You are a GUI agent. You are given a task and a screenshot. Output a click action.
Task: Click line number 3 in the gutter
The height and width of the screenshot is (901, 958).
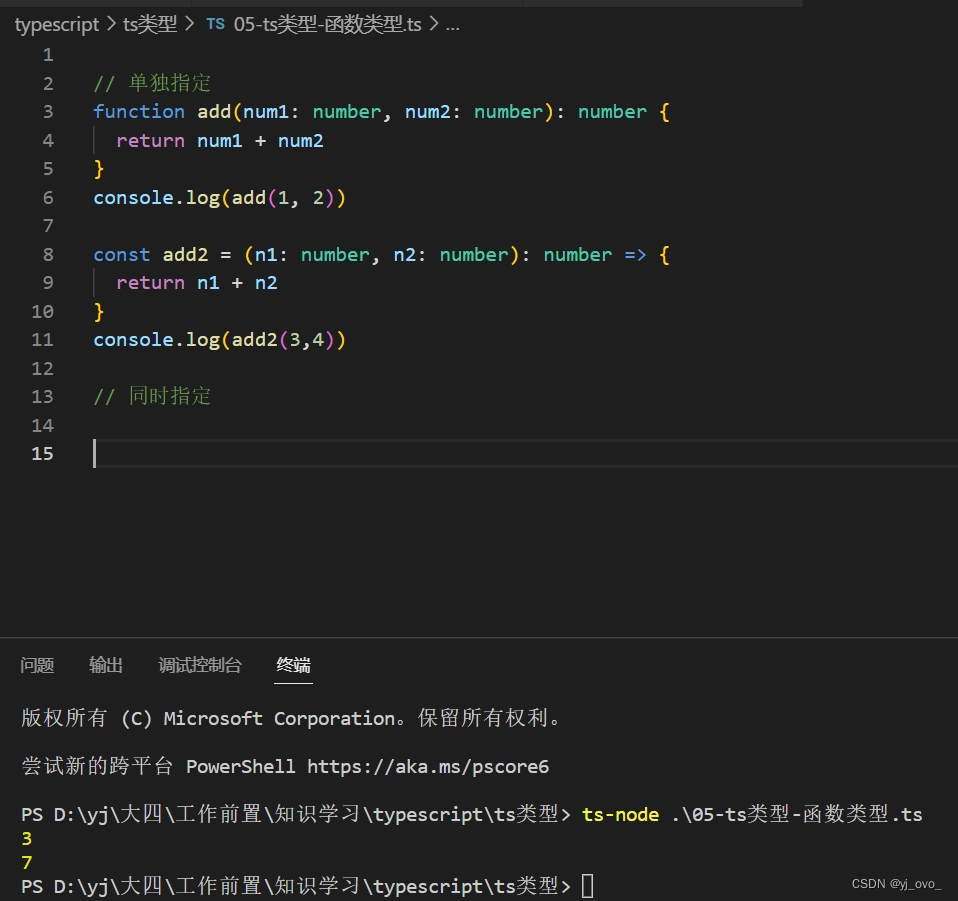tap(47, 111)
